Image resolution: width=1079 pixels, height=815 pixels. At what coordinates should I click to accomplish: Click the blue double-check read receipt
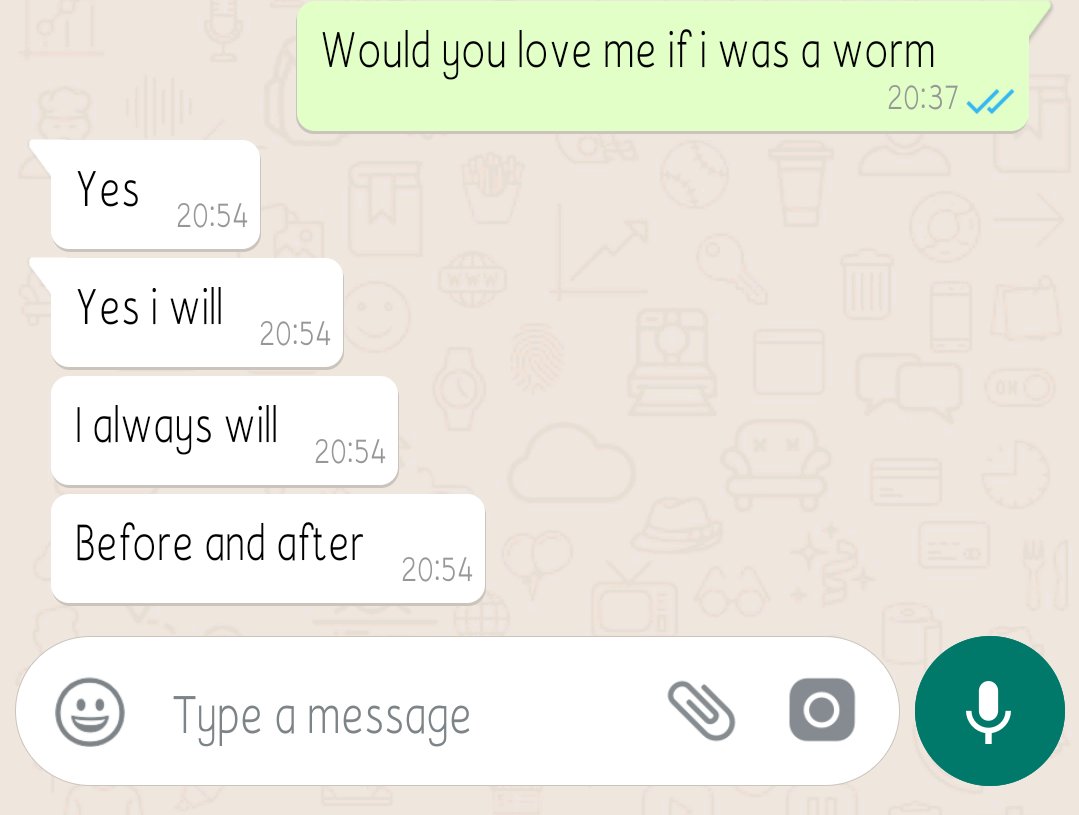pyautogui.click(x=990, y=101)
